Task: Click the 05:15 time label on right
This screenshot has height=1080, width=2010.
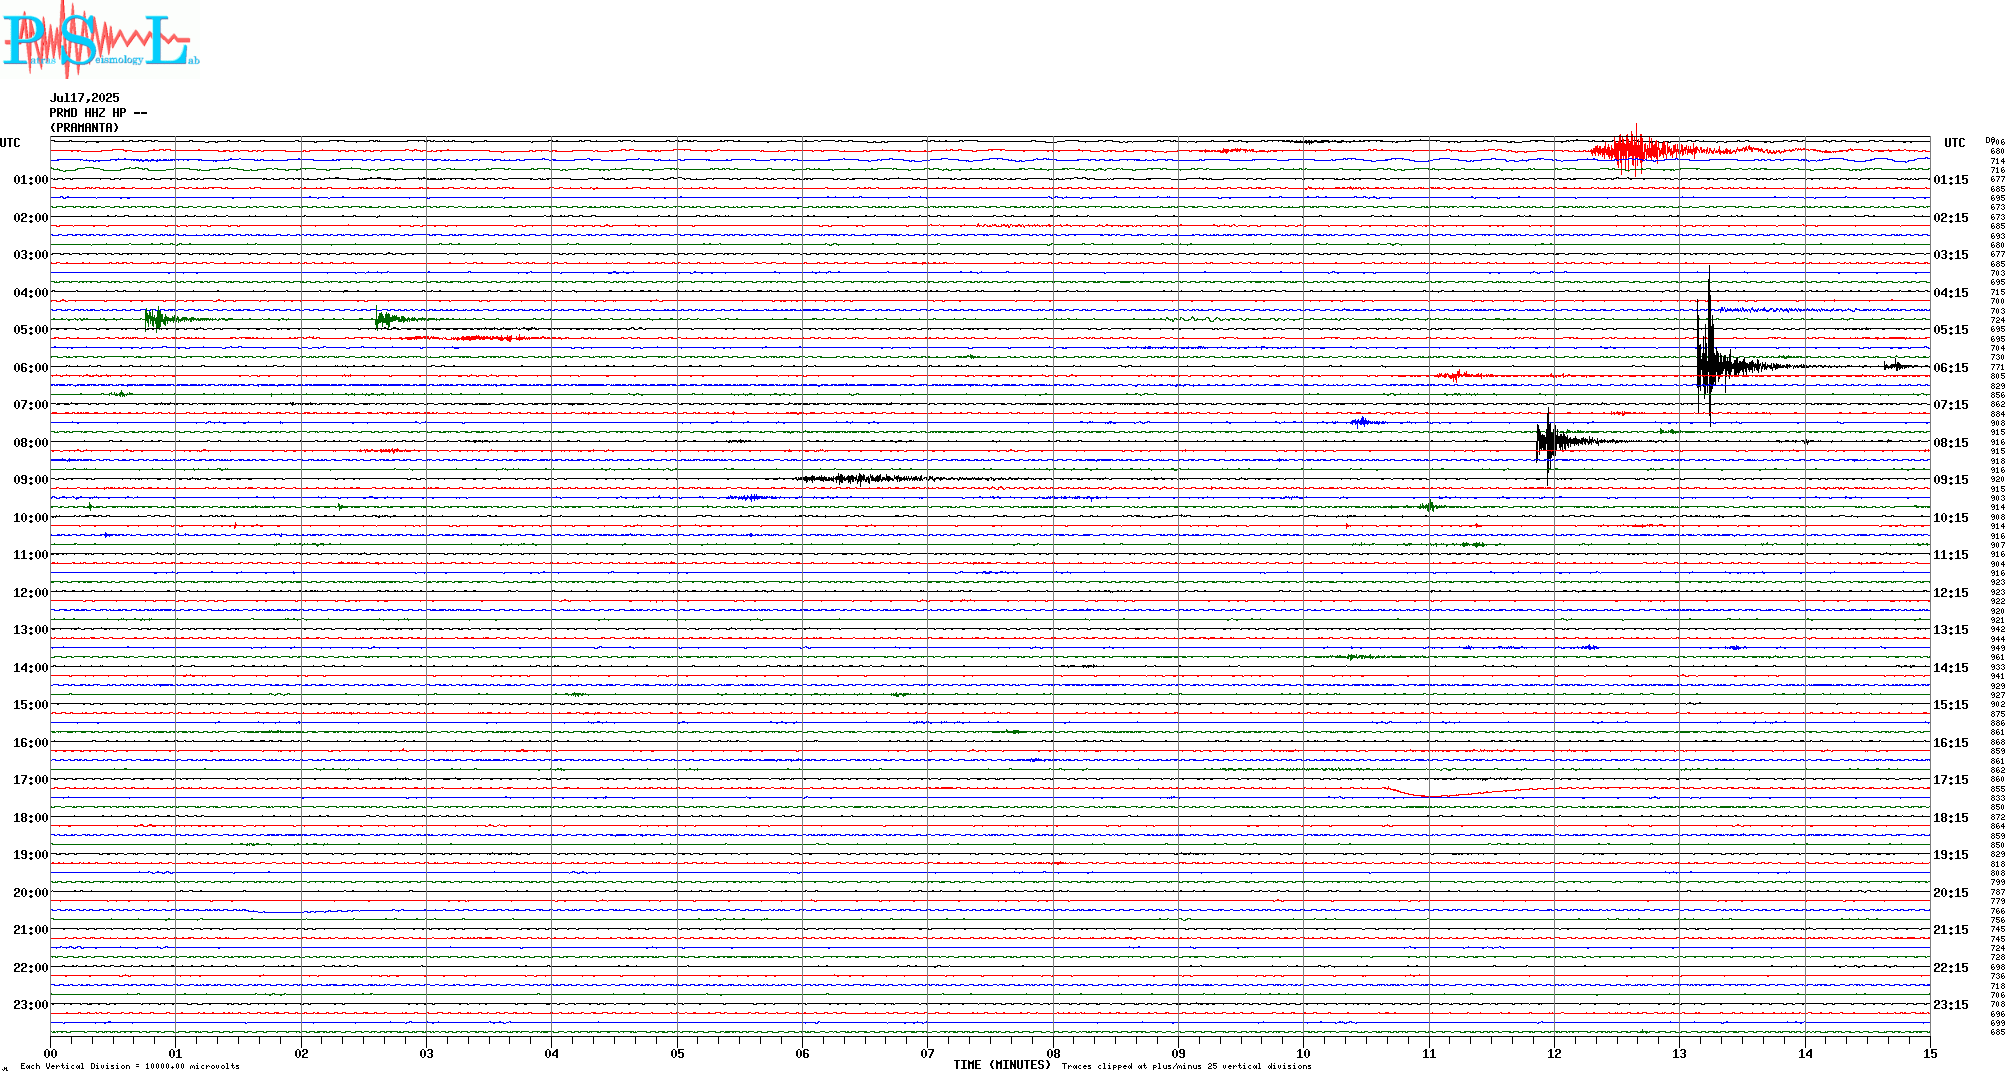Action: point(1951,330)
